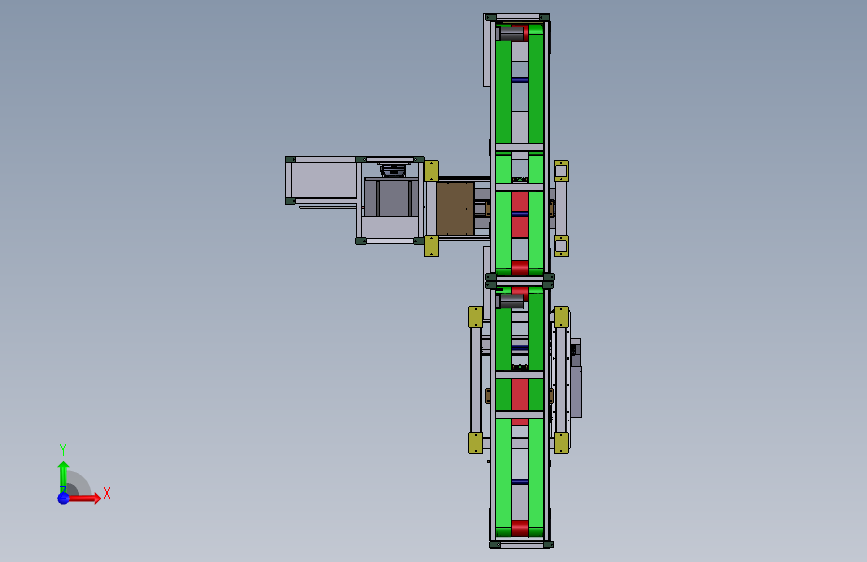Click the green "Y" label of the triad
This screenshot has width=867, height=562.
63,450
